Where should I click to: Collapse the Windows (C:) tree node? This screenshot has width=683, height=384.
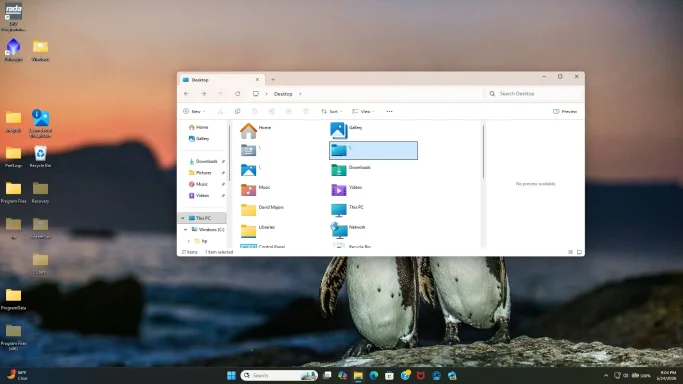click(186, 229)
